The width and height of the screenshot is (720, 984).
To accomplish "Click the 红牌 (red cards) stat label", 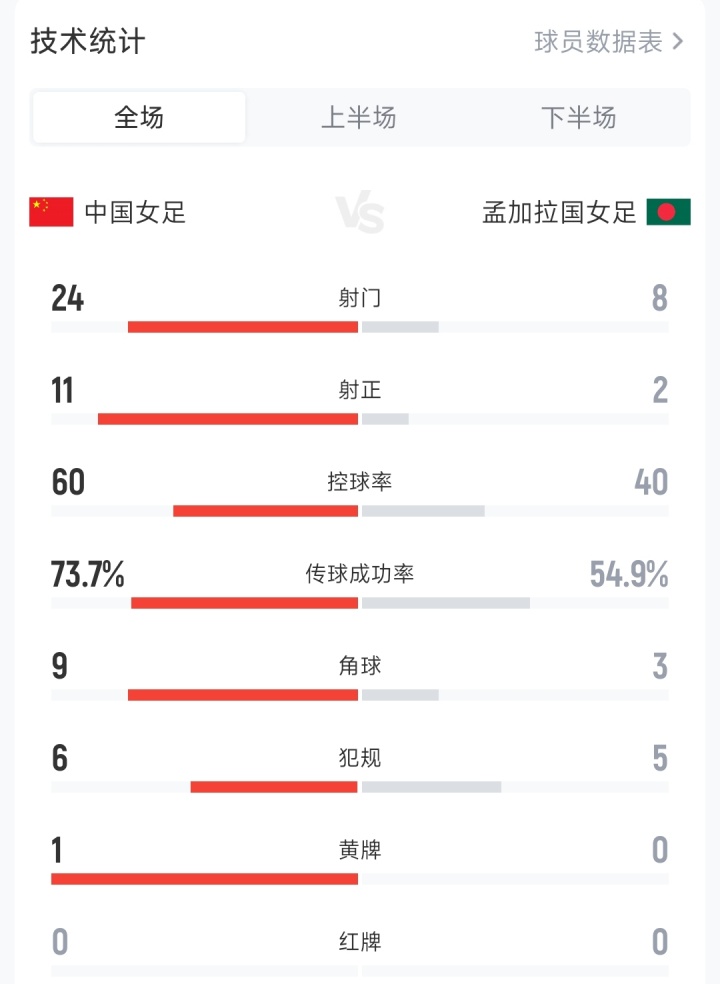I will (x=359, y=941).
